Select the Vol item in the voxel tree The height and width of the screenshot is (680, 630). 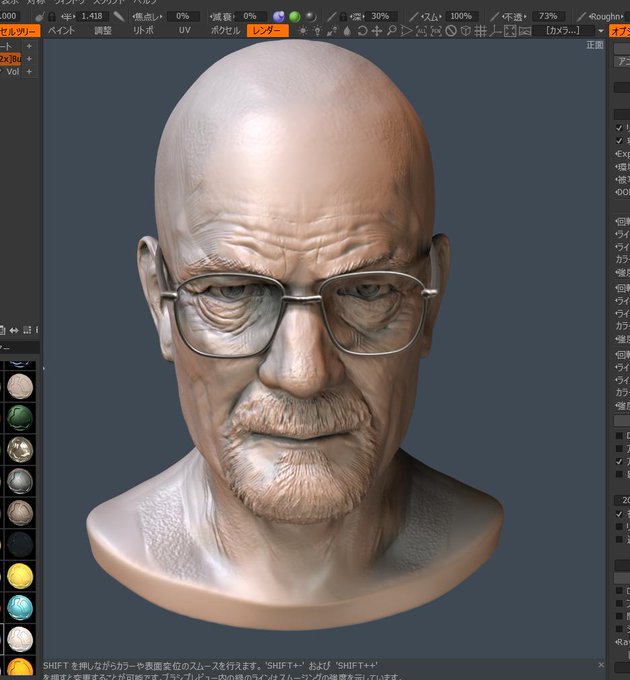click(13, 72)
